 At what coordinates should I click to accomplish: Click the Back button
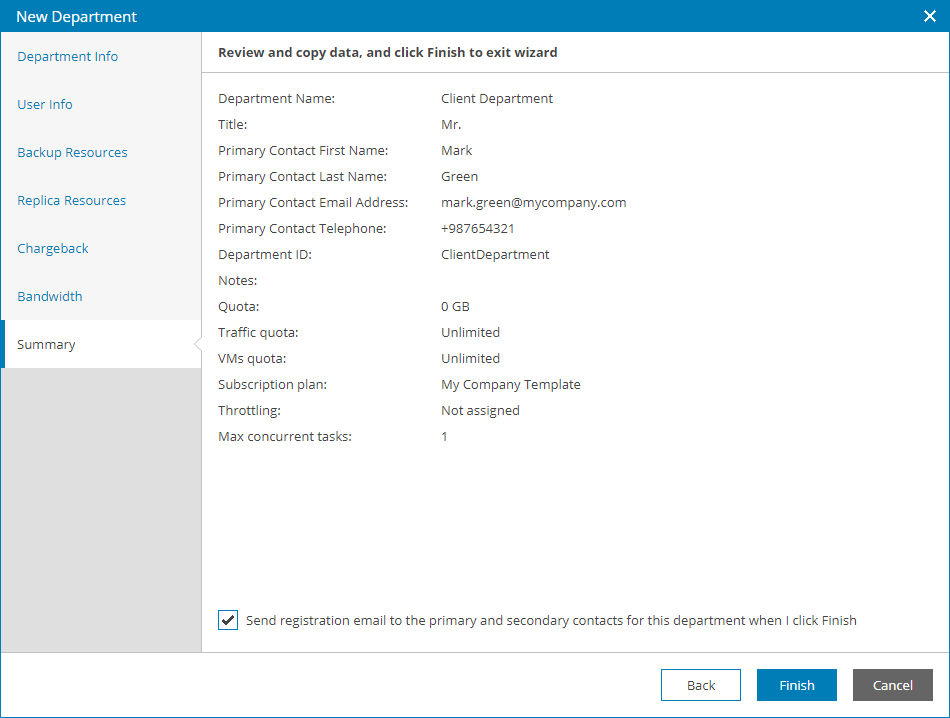pyautogui.click(x=701, y=685)
